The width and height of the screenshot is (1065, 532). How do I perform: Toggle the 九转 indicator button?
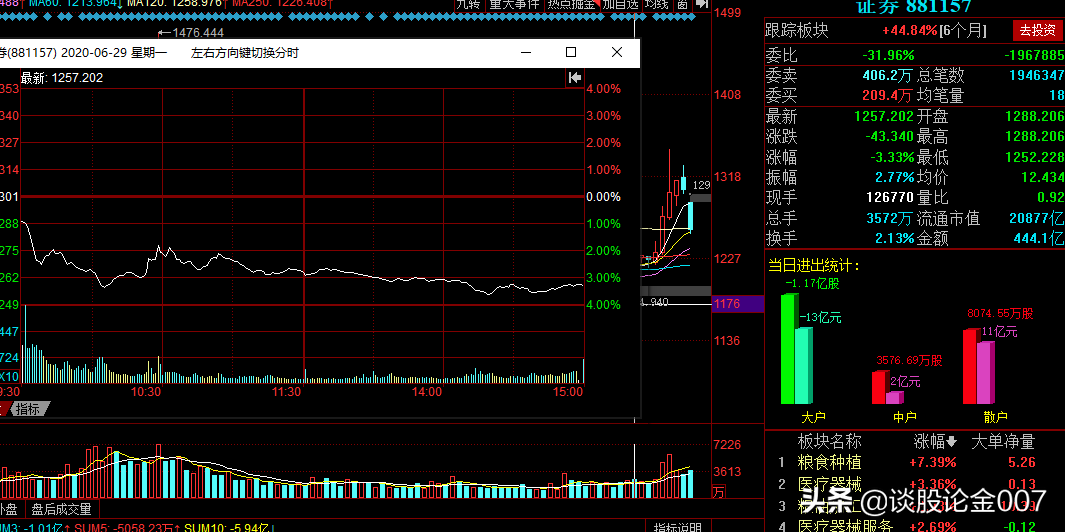pyautogui.click(x=468, y=5)
